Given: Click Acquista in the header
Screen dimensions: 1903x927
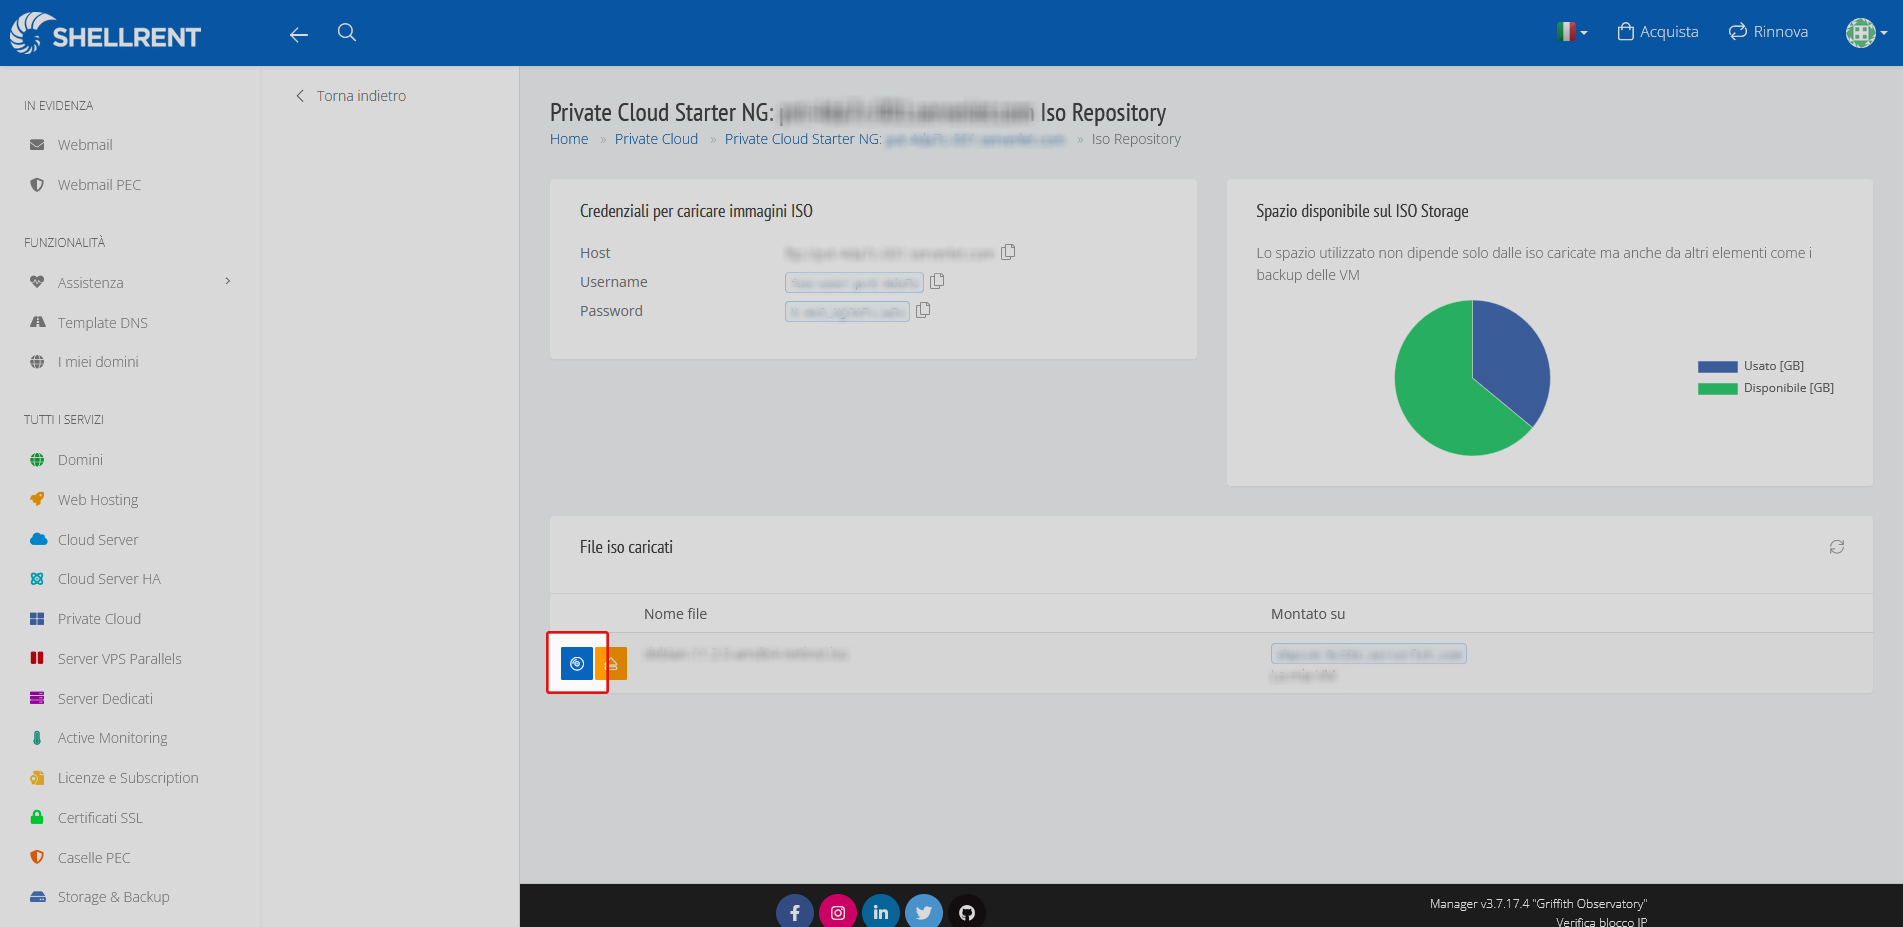Looking at the screenshot, I should (1658, 32).
